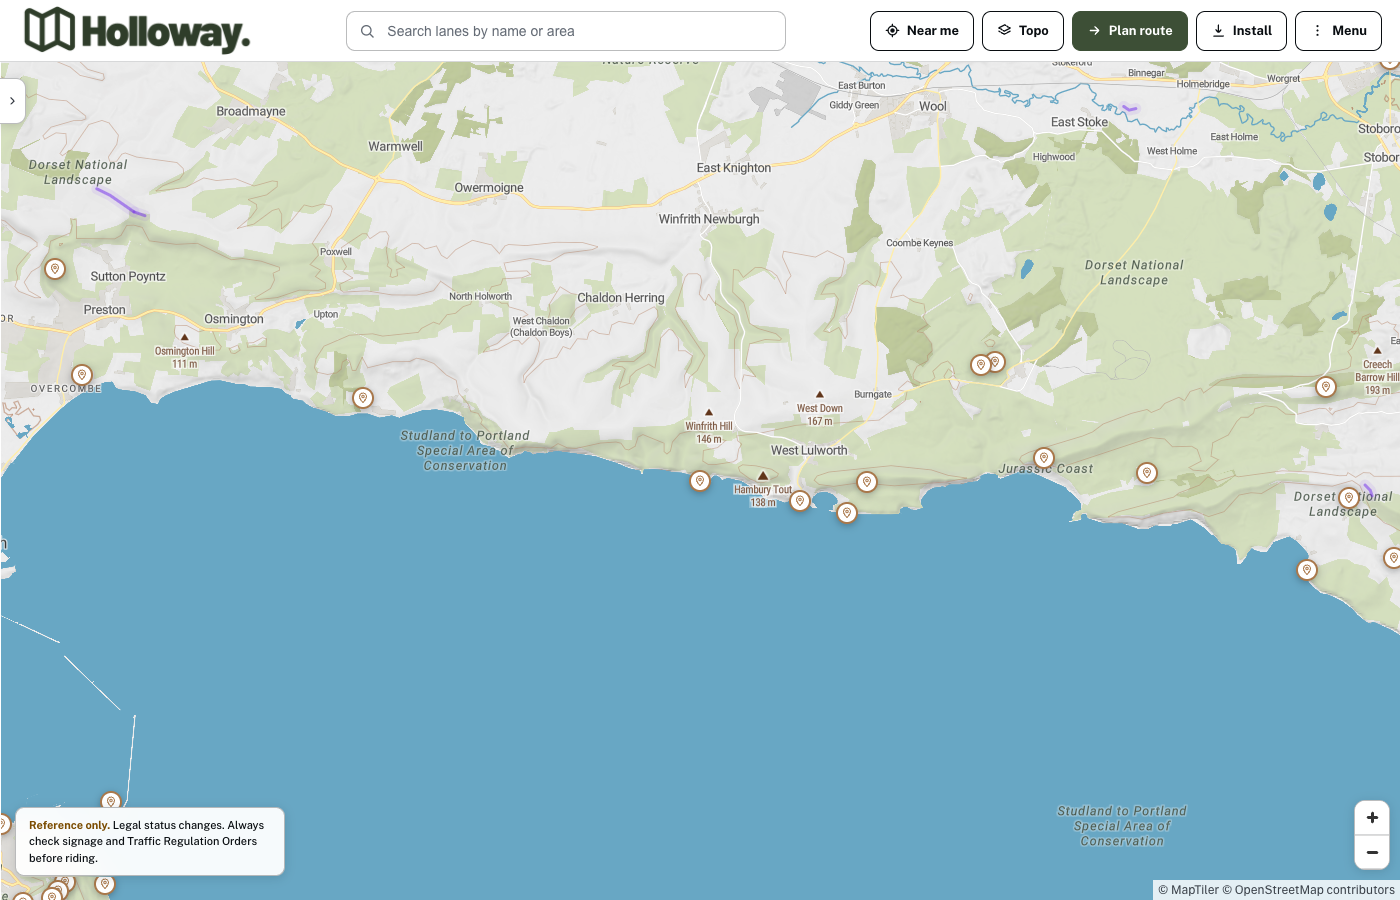Select marker on Dorset National Landscape coast label

coord(1349,498)
